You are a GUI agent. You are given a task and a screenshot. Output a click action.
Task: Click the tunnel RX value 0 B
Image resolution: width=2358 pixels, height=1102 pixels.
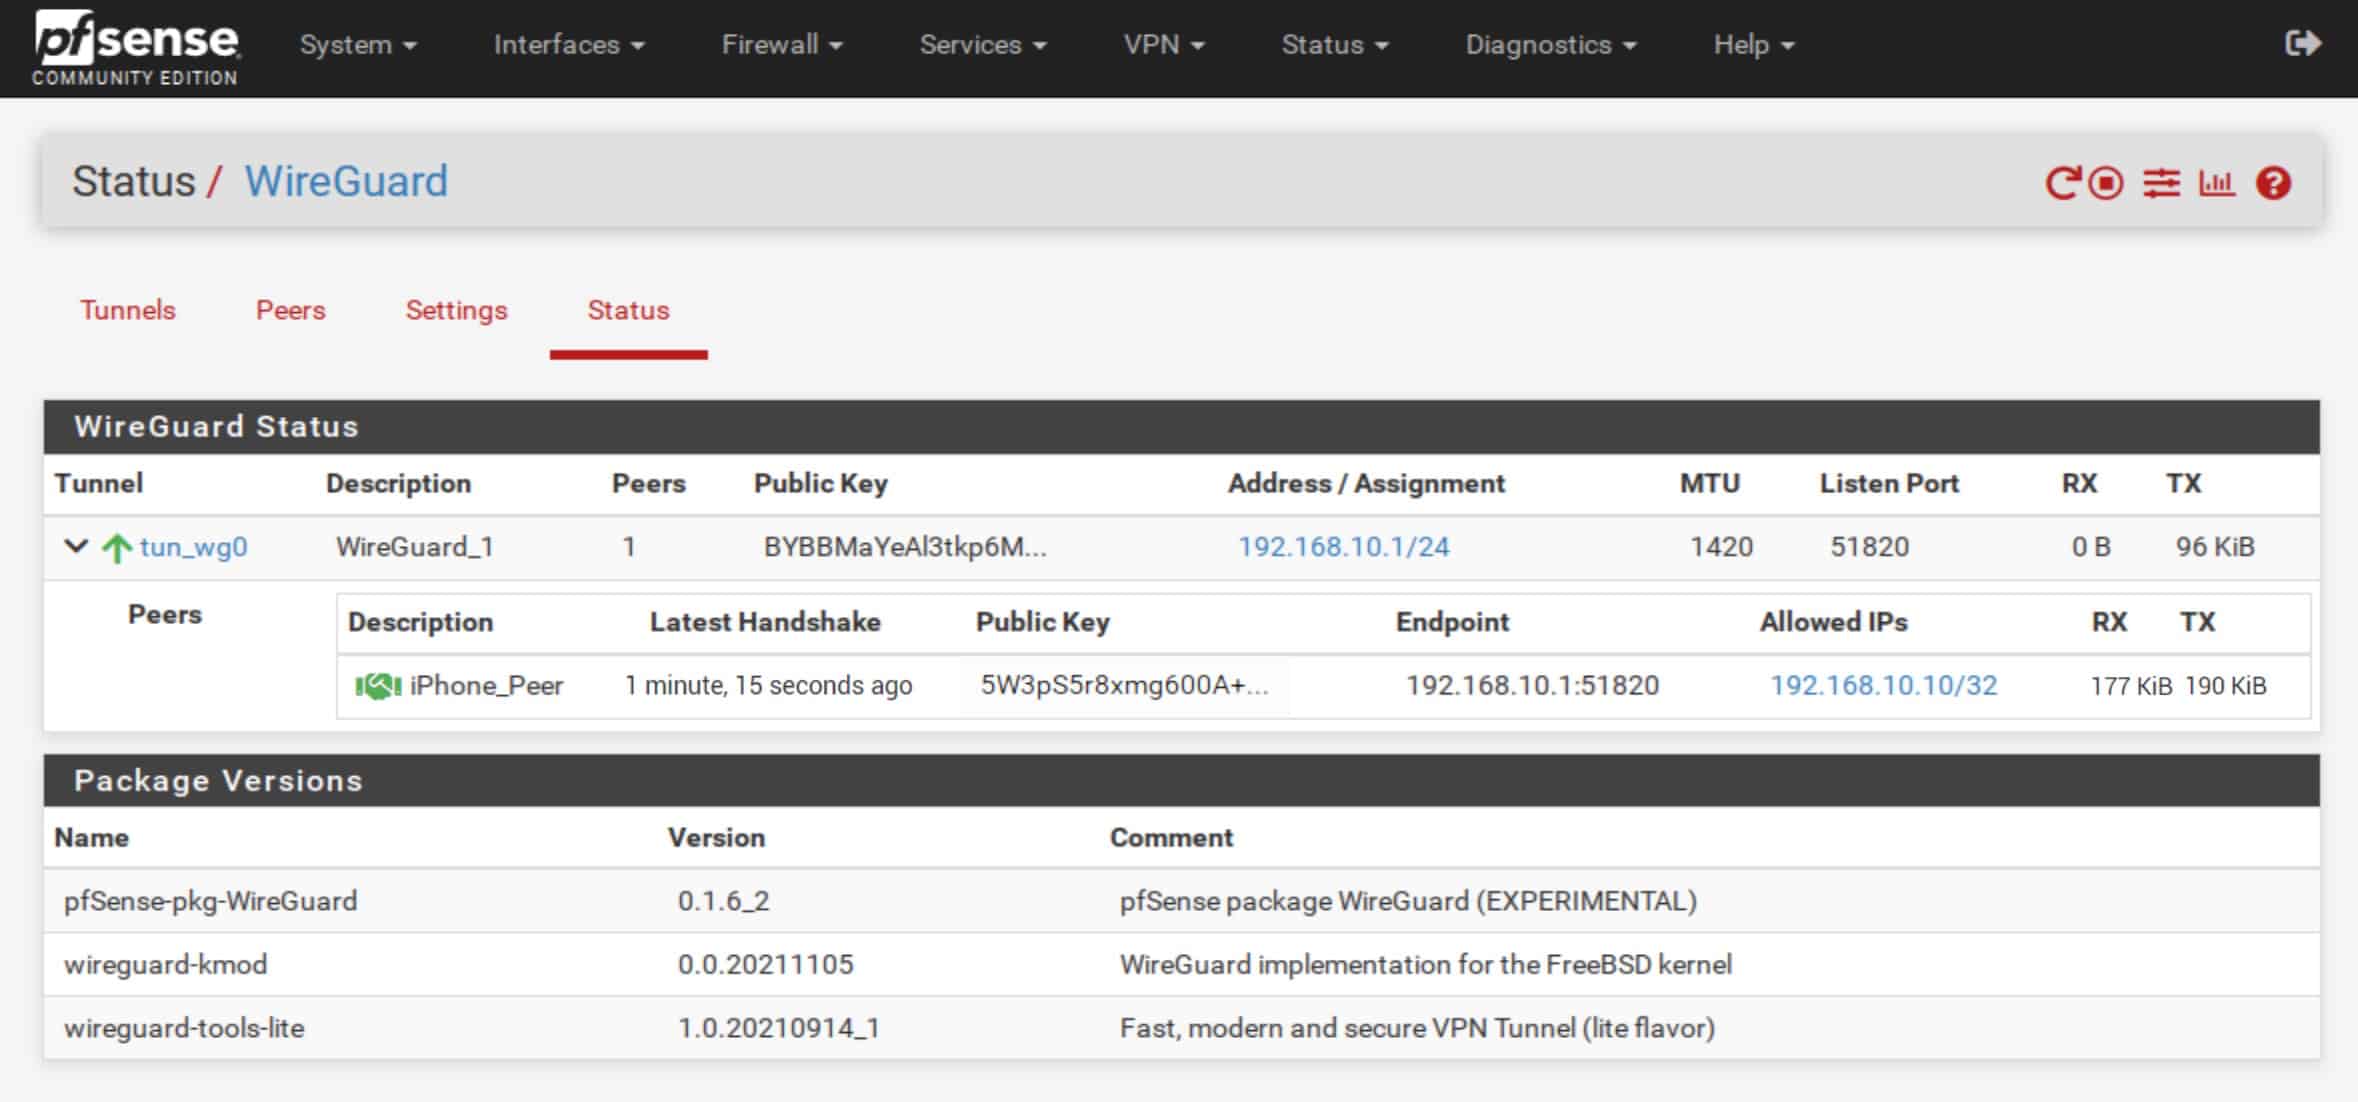pyautogui.click(x=2091, y=547)
